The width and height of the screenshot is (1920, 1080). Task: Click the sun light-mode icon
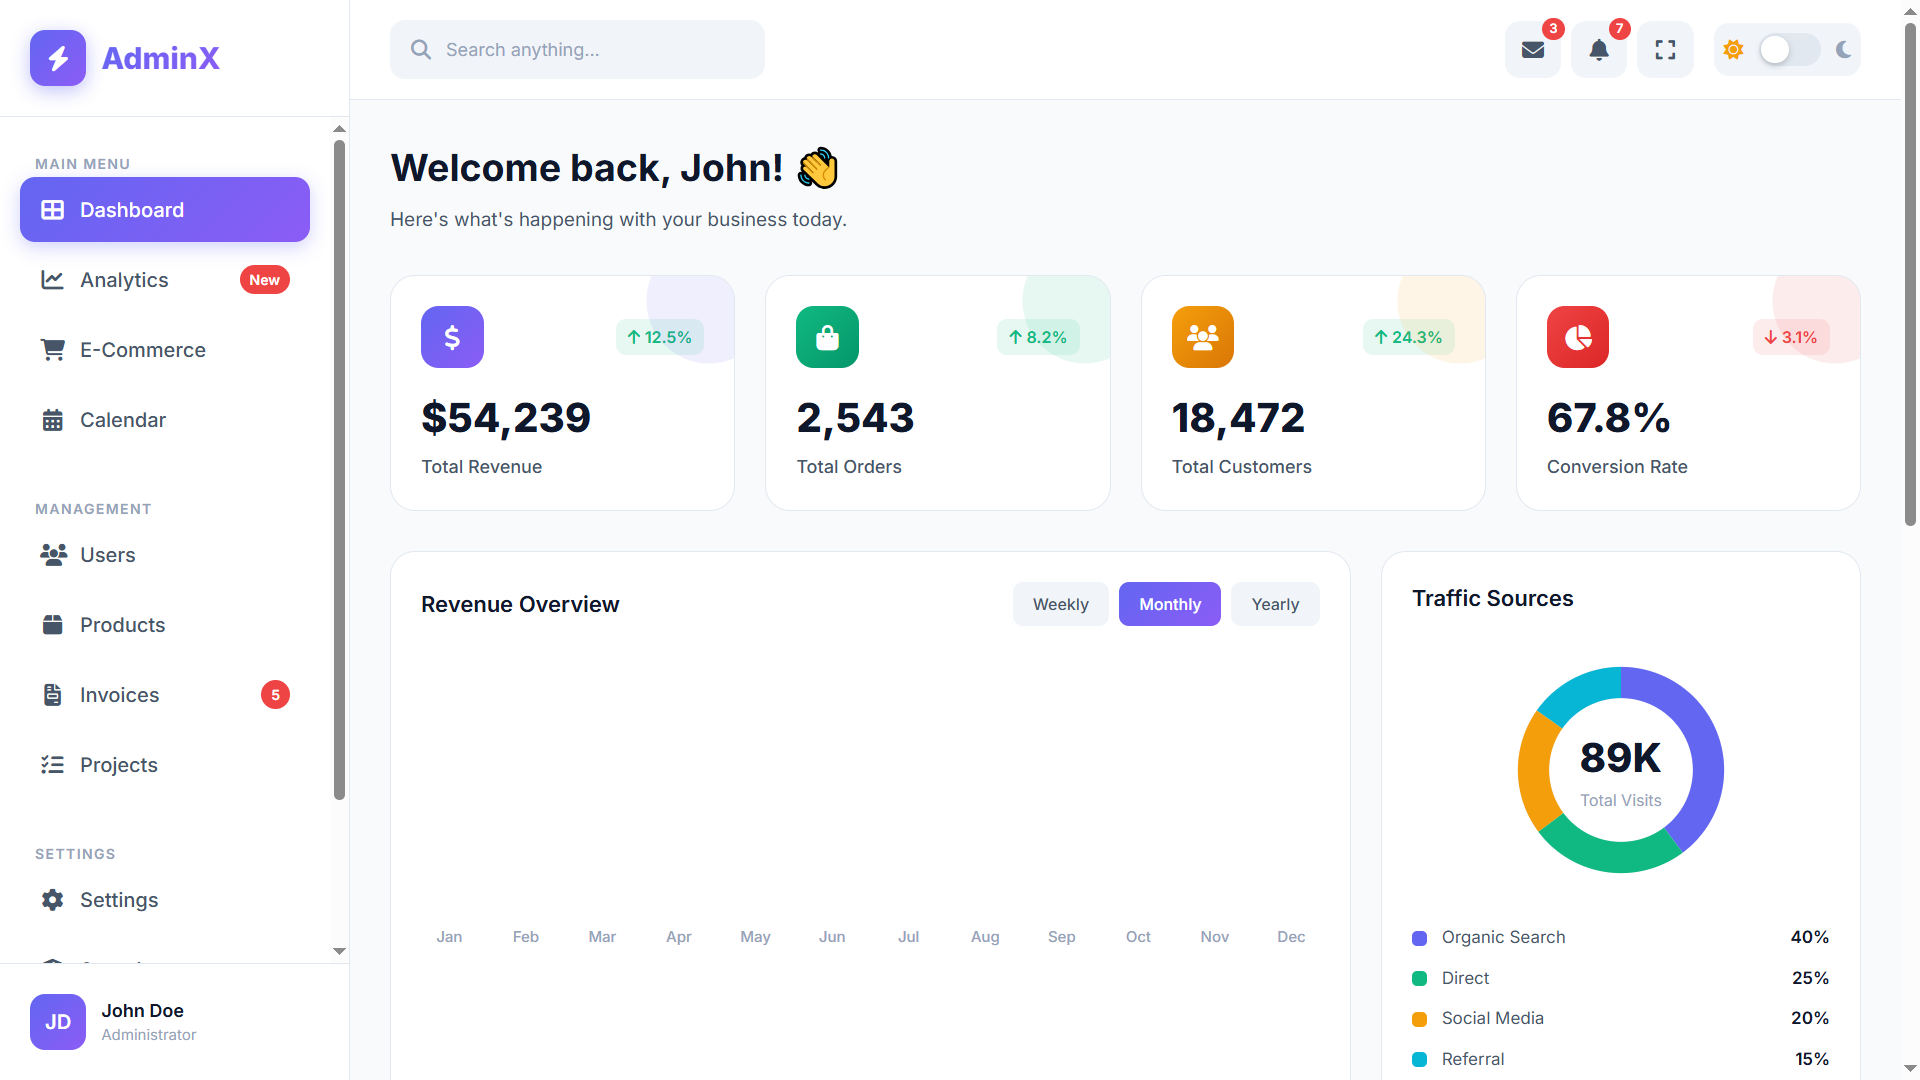coord(1734,50)
